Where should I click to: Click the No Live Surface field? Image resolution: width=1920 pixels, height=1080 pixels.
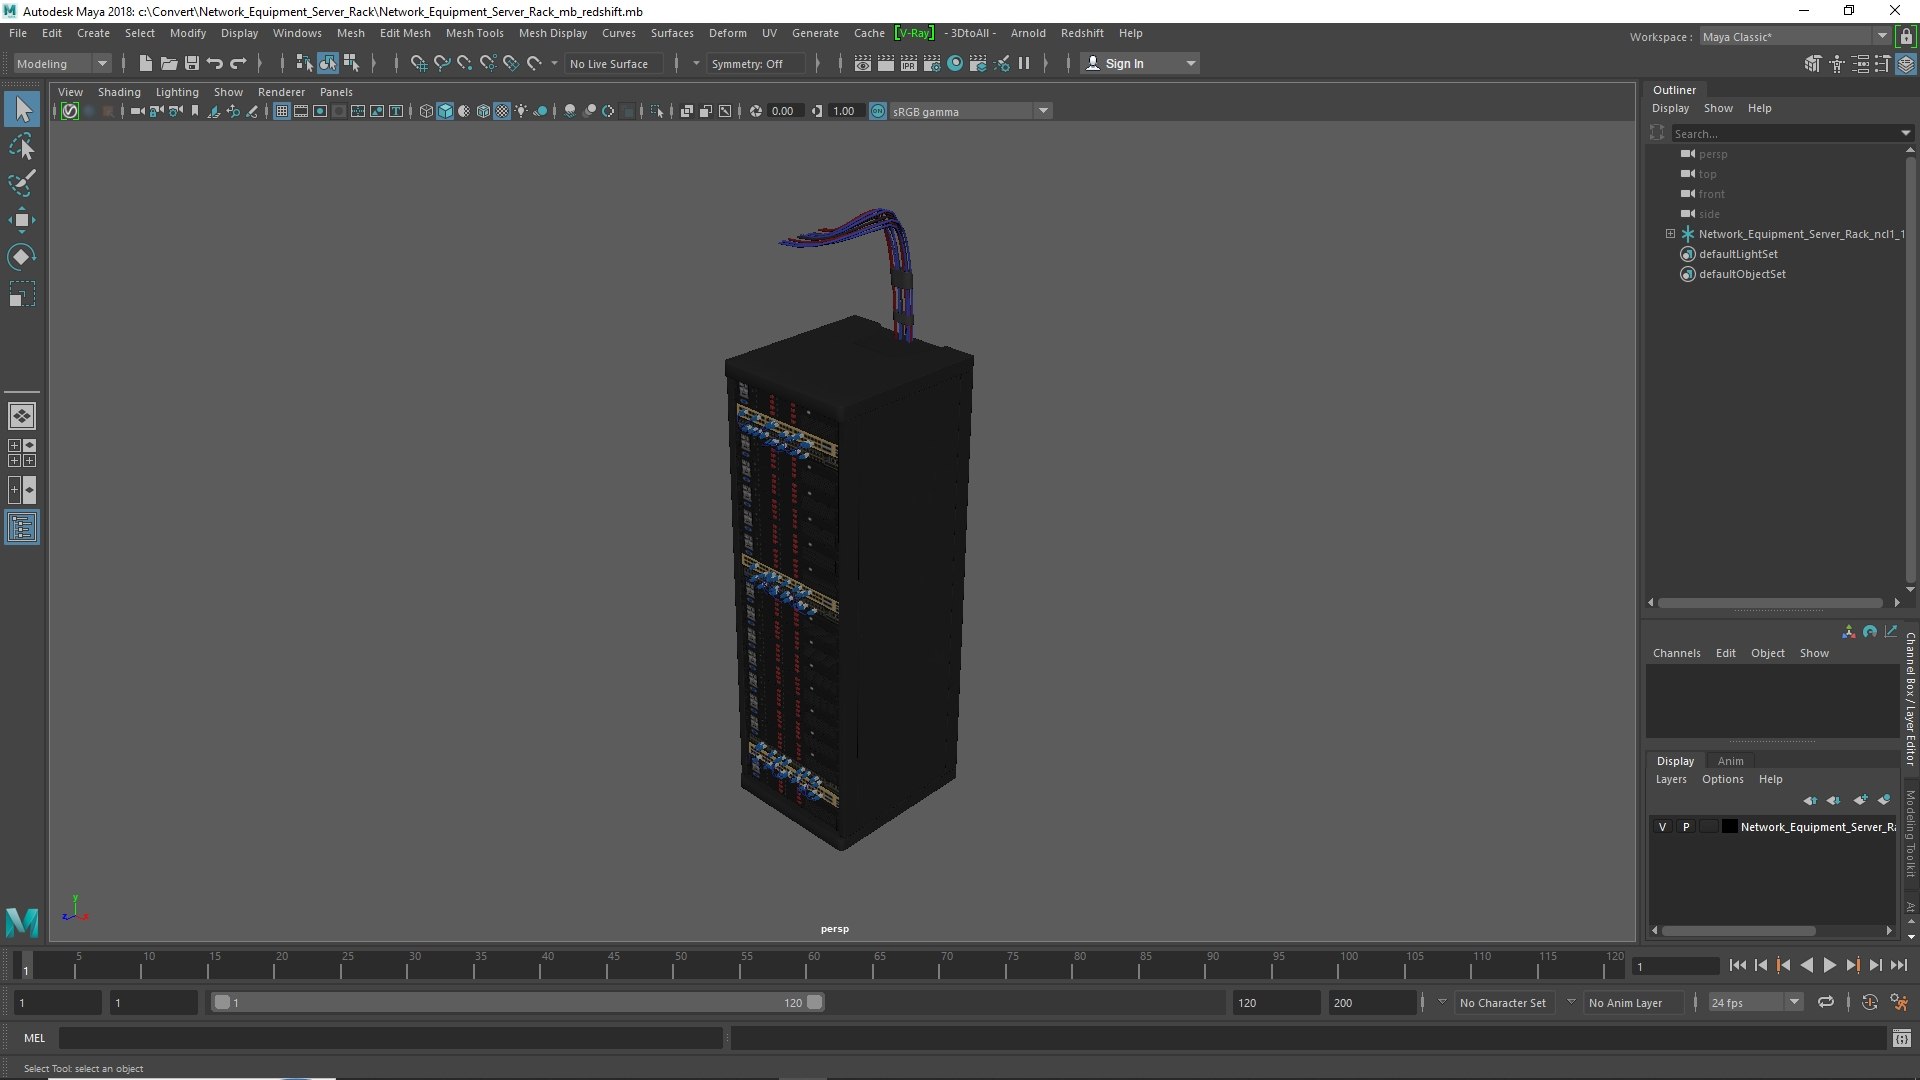[612, 63]
